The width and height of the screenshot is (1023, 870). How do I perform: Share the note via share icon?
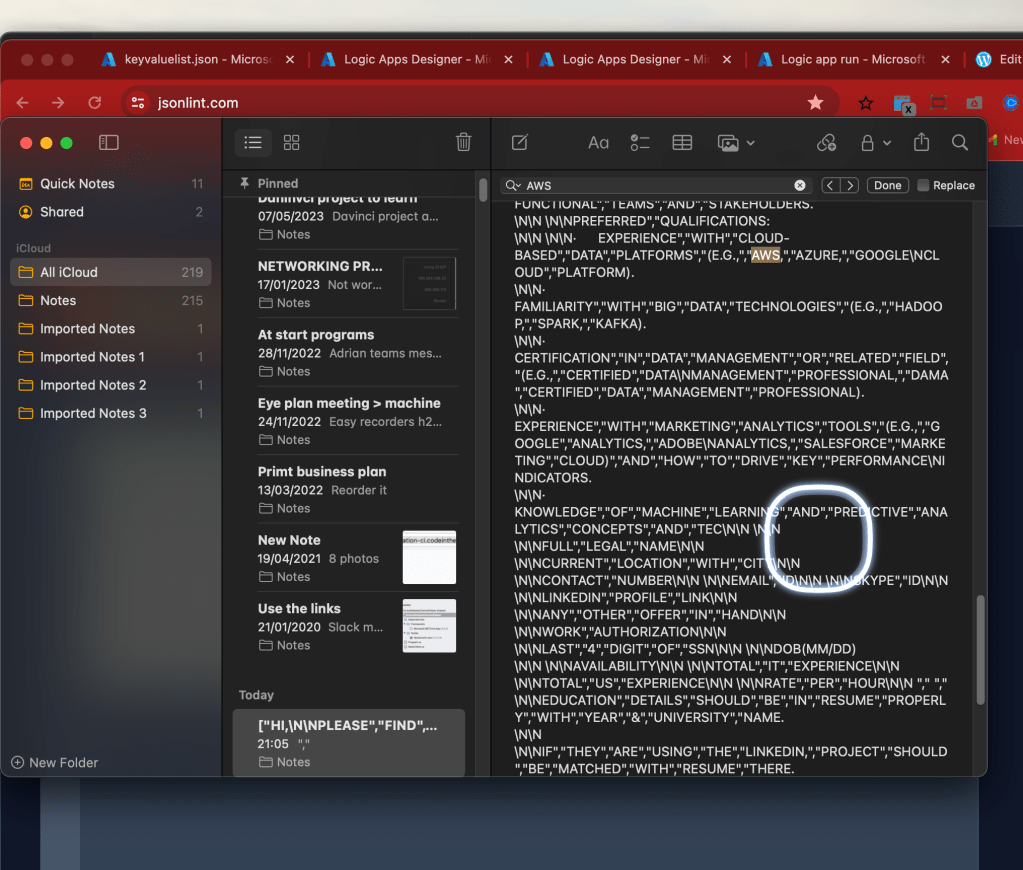(921, 142)
